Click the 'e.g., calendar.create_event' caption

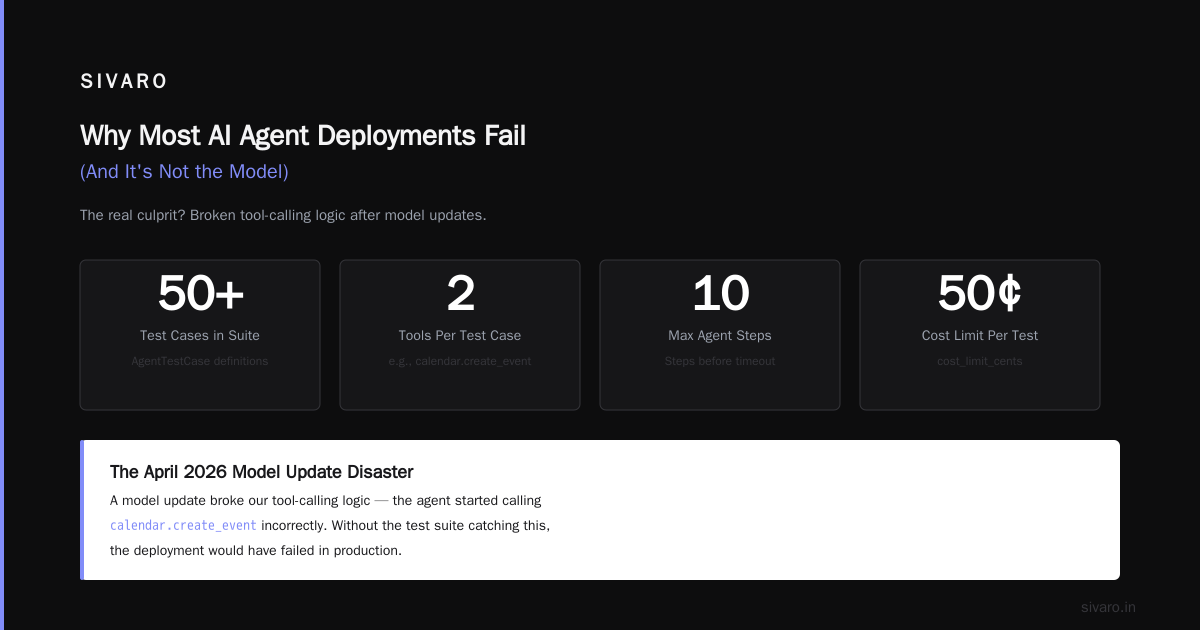(460, 361)
